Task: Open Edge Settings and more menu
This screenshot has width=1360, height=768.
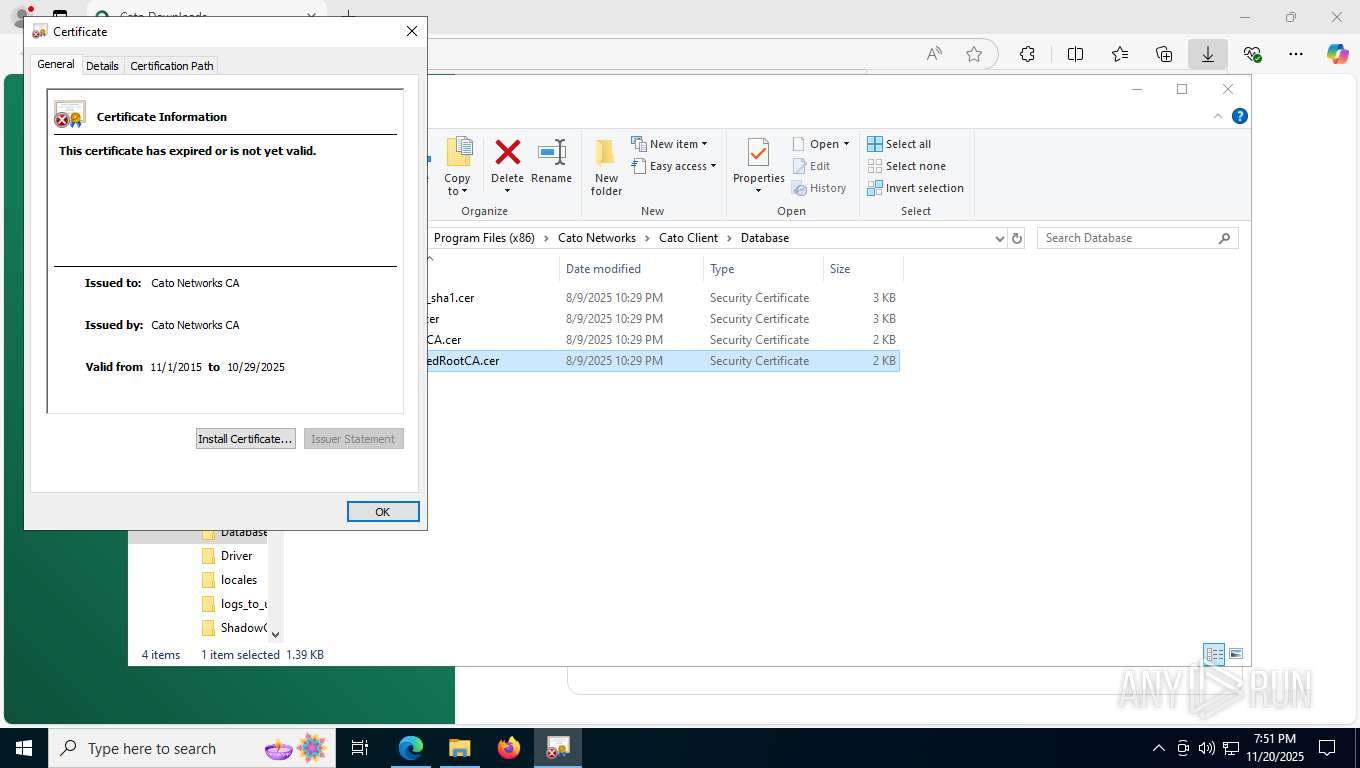Action: pos(1296,54)
